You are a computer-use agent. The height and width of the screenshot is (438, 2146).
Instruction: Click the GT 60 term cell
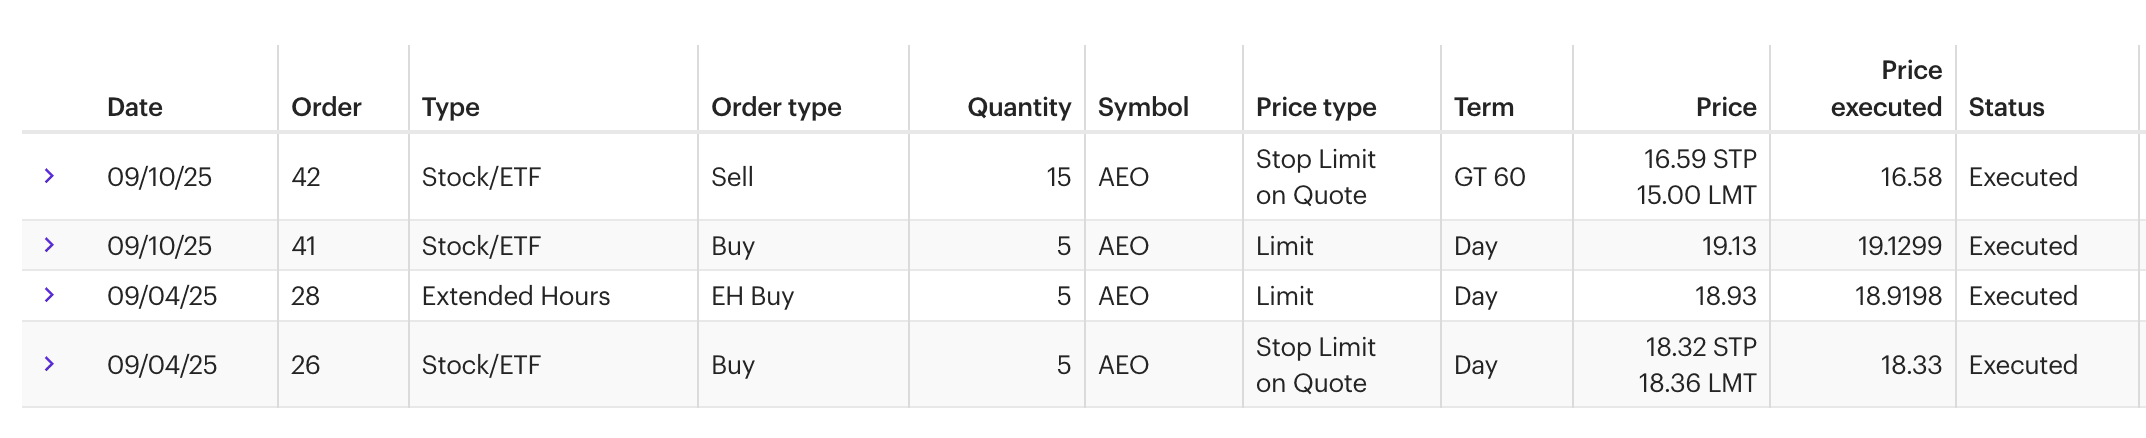pyautogui.click(x=1489, y=177)
